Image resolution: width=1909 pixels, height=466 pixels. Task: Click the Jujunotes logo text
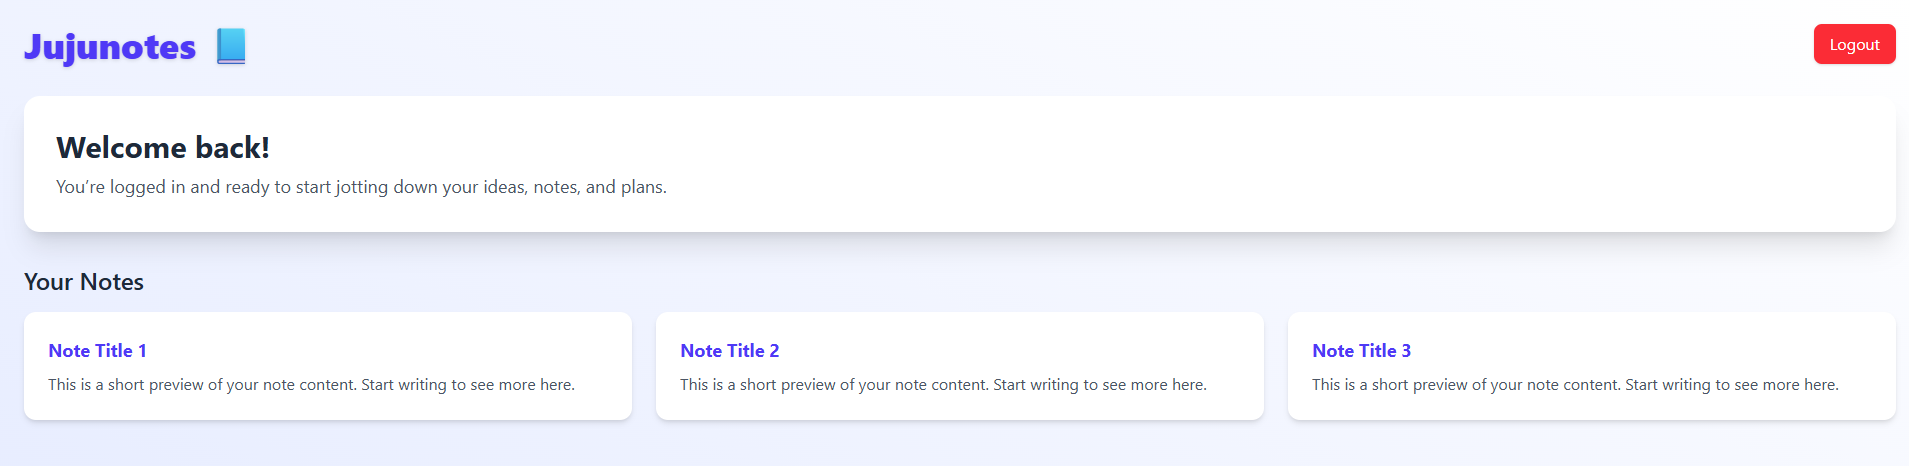point(110,47)
